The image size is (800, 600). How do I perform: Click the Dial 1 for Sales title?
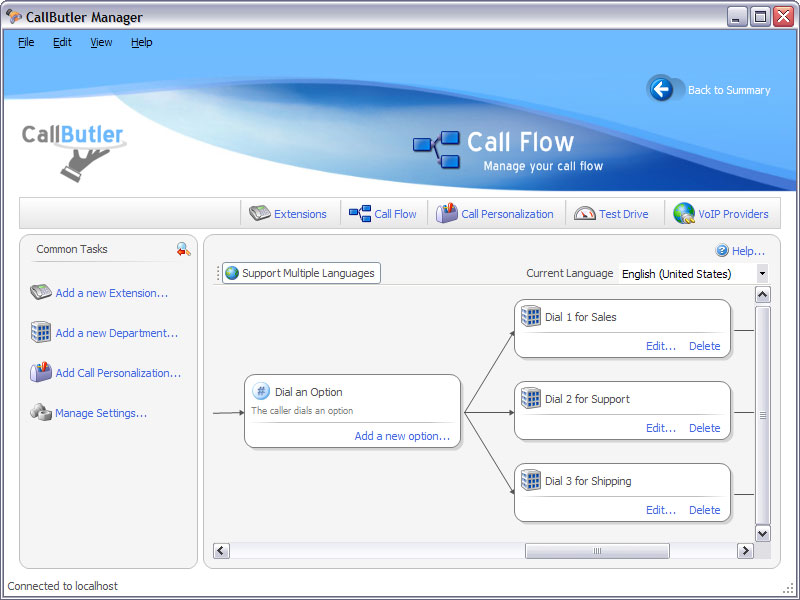(x=581, y=317)
